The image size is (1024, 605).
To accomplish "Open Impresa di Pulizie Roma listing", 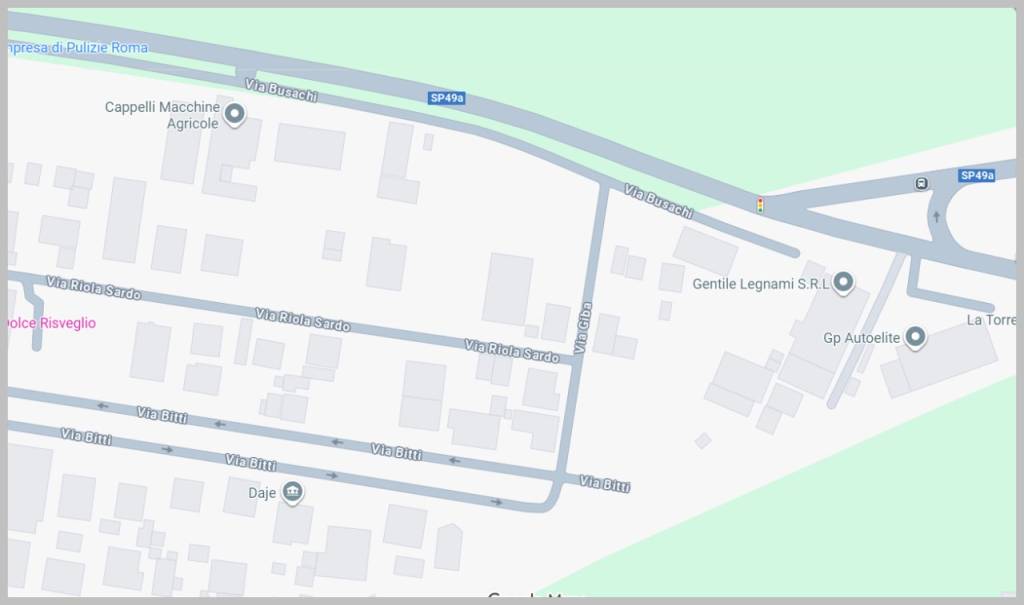I will [77, 48].
